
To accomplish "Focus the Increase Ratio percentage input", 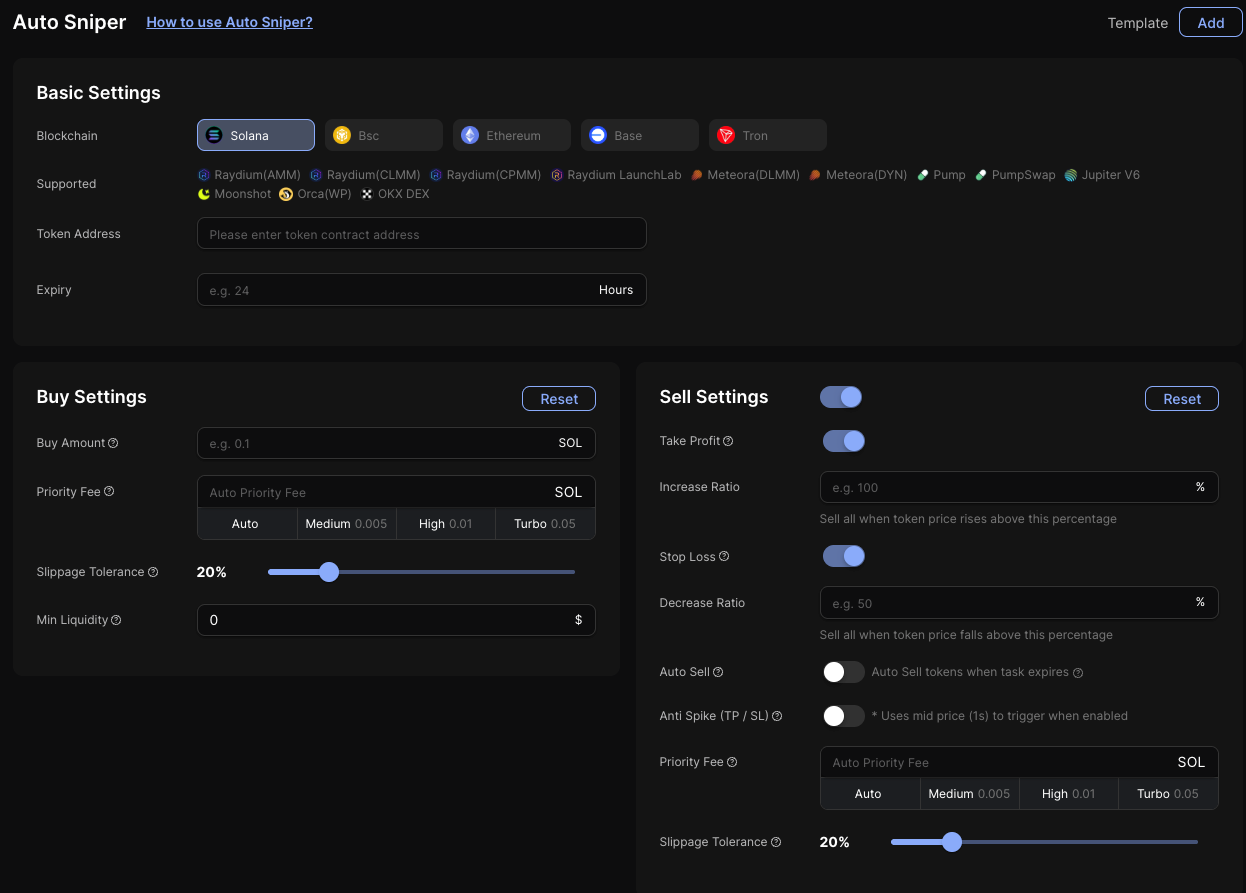I will click(x=1019, y=487).
